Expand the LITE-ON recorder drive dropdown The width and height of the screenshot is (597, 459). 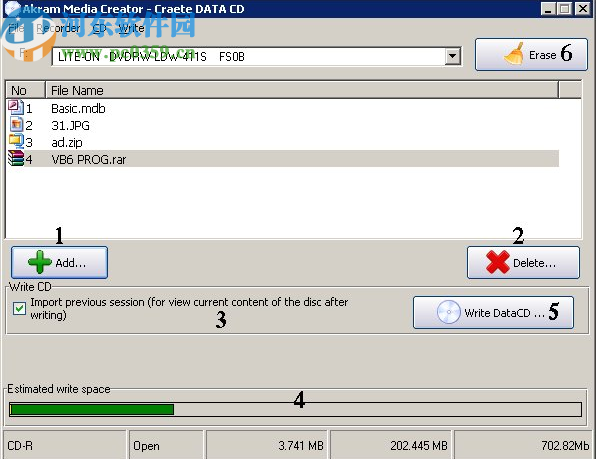pyautogui.click(x=453, y=56)
